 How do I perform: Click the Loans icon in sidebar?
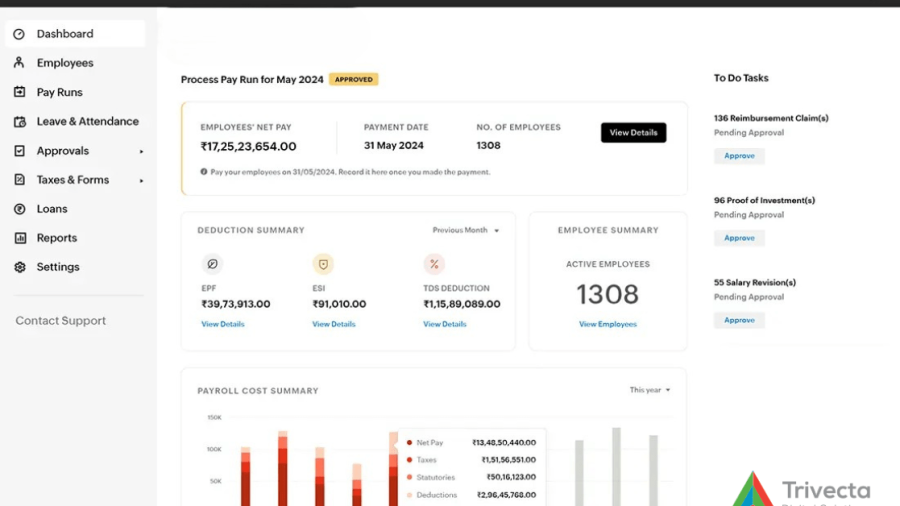(19, 209)
